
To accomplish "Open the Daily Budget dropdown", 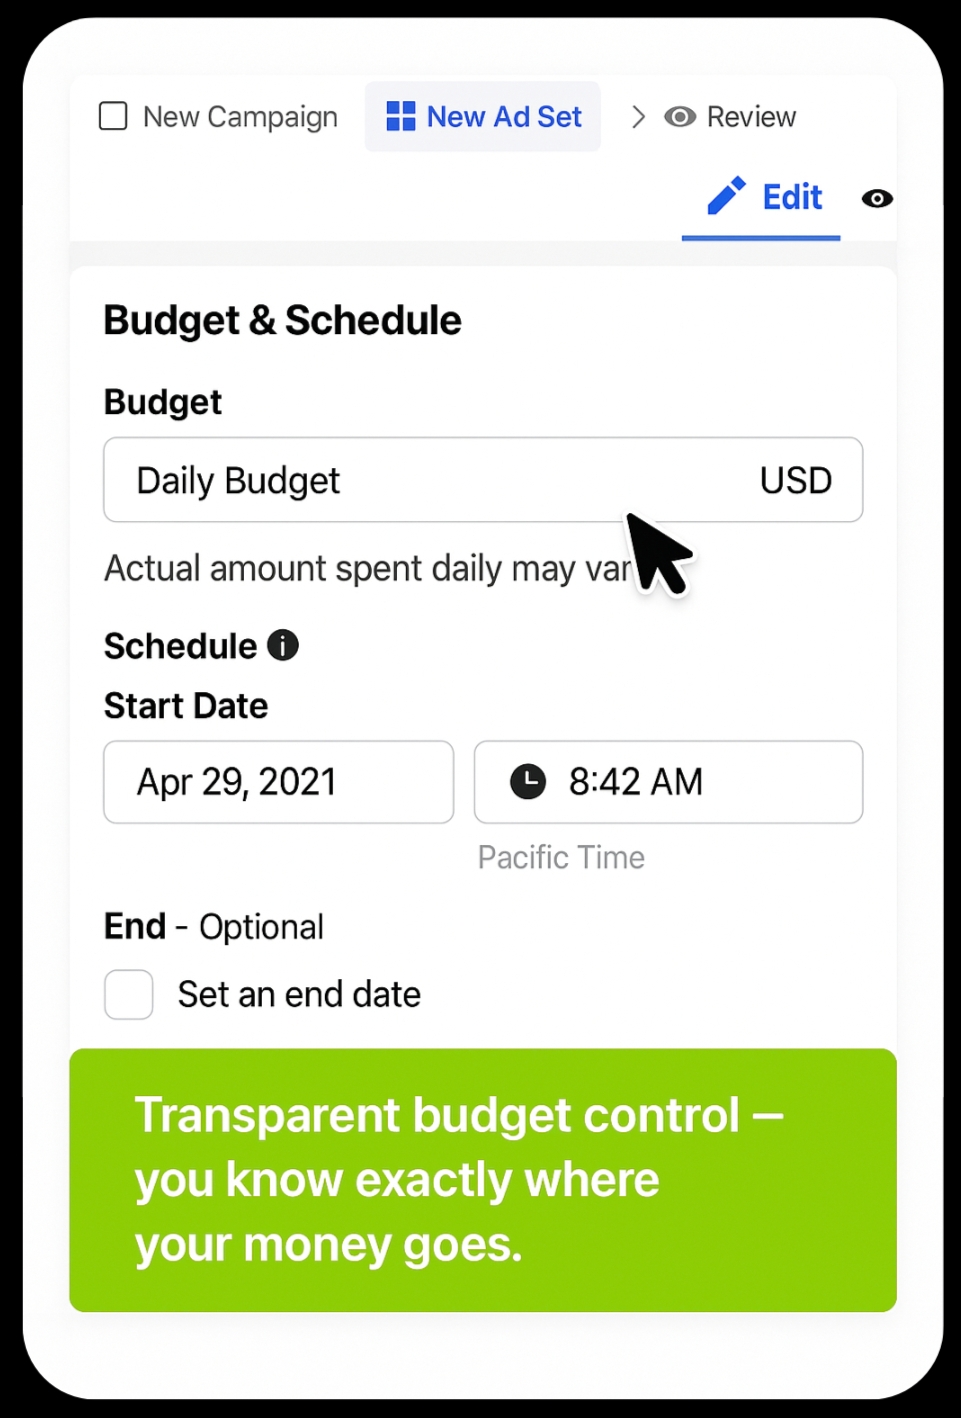I will [x=483, y=480].
